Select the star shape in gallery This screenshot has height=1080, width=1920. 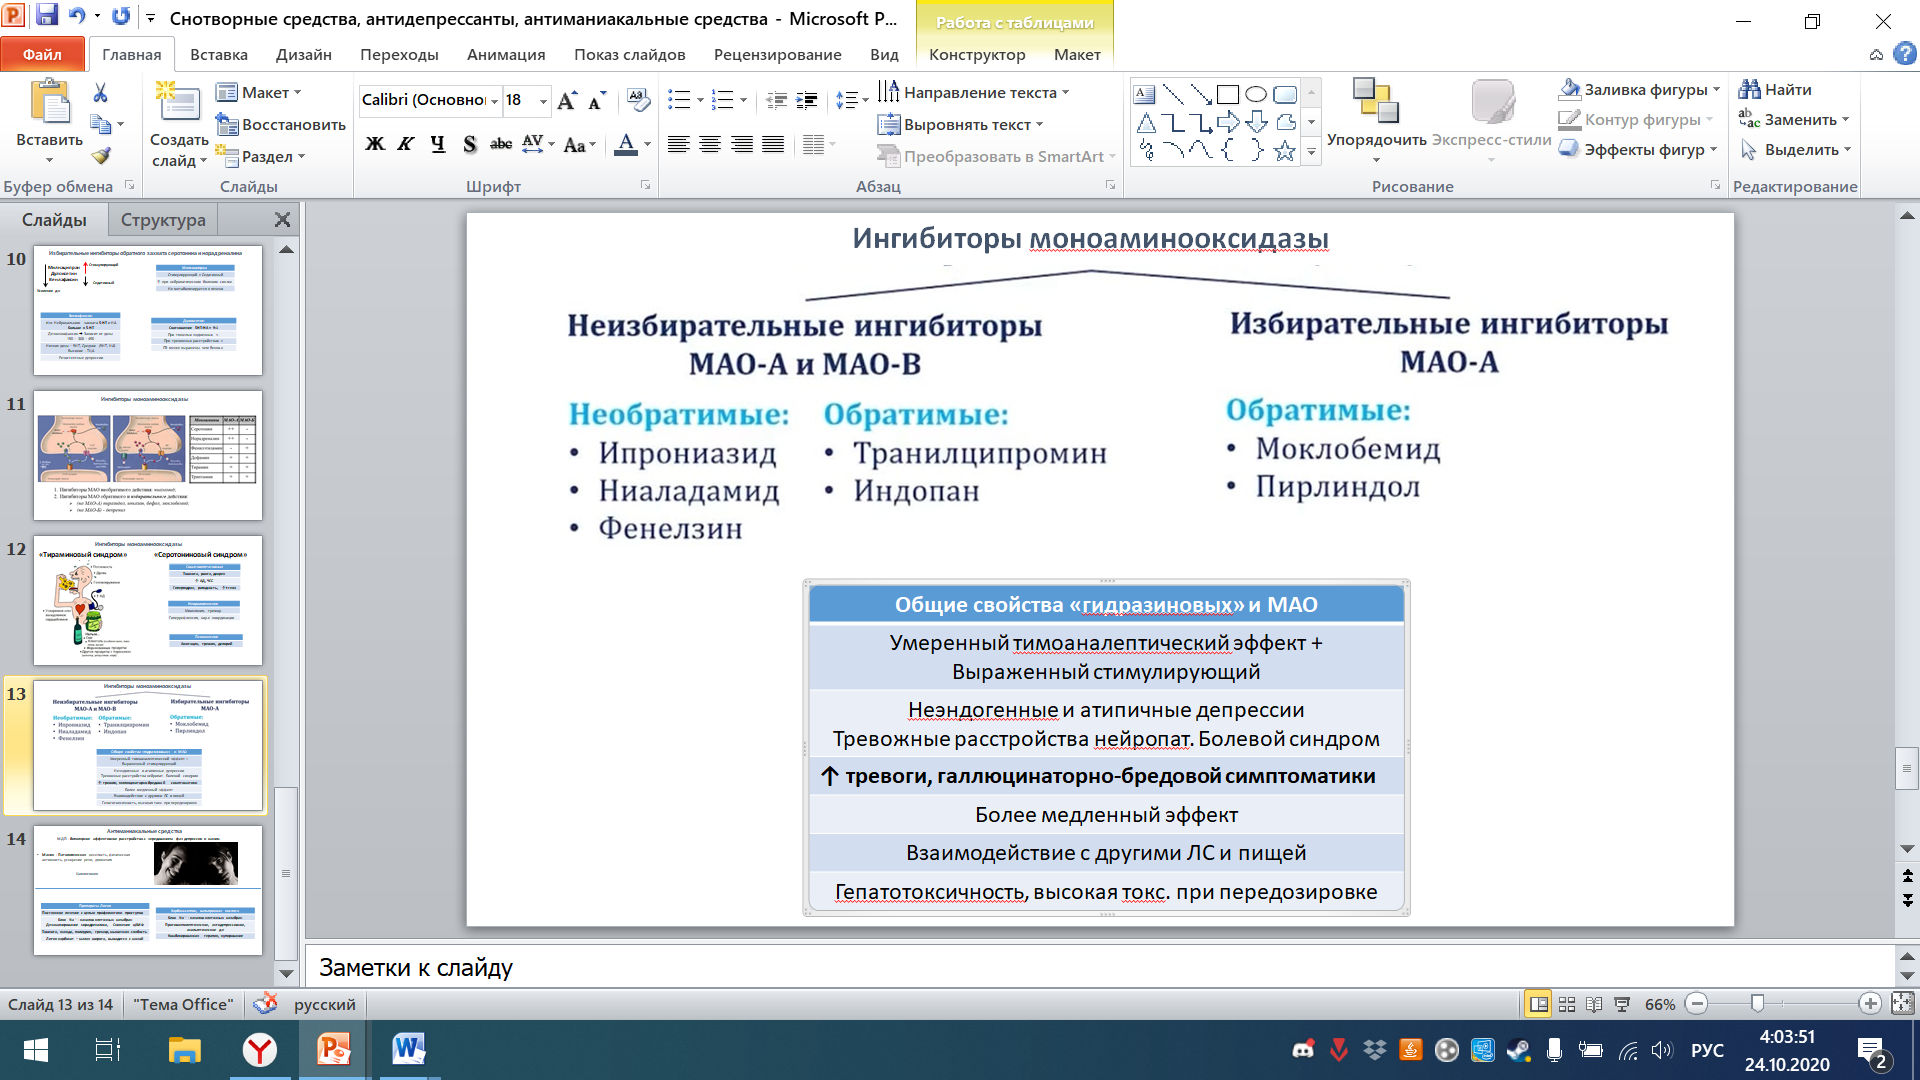point(1285,151)
